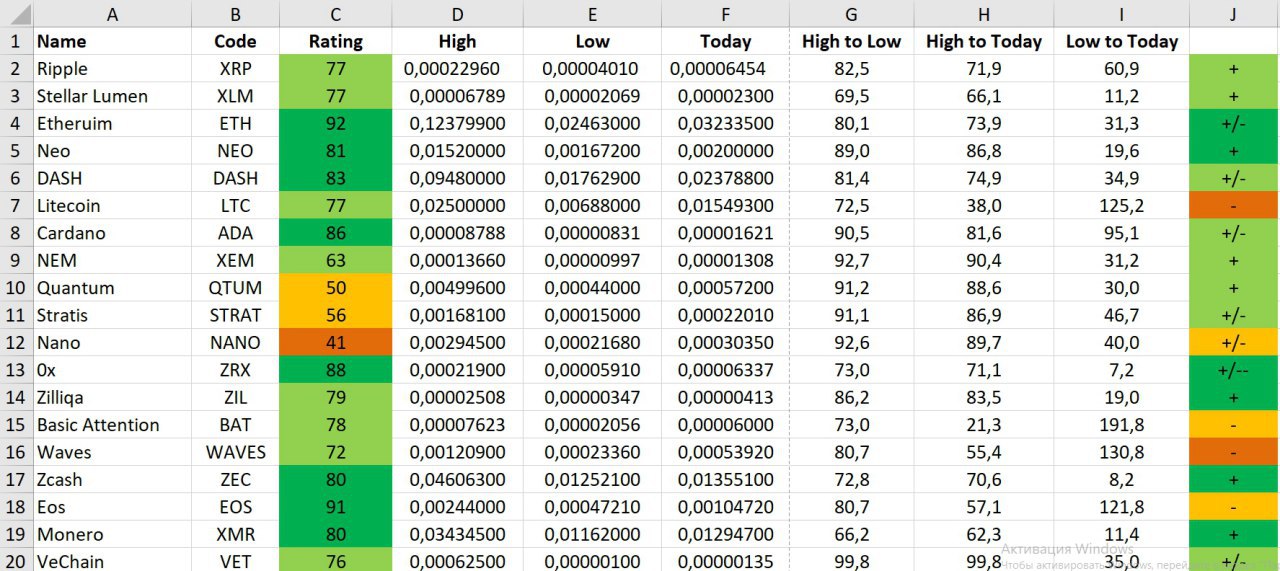Select the 7,2 Low to Today cell

(x=1122, y=370)
